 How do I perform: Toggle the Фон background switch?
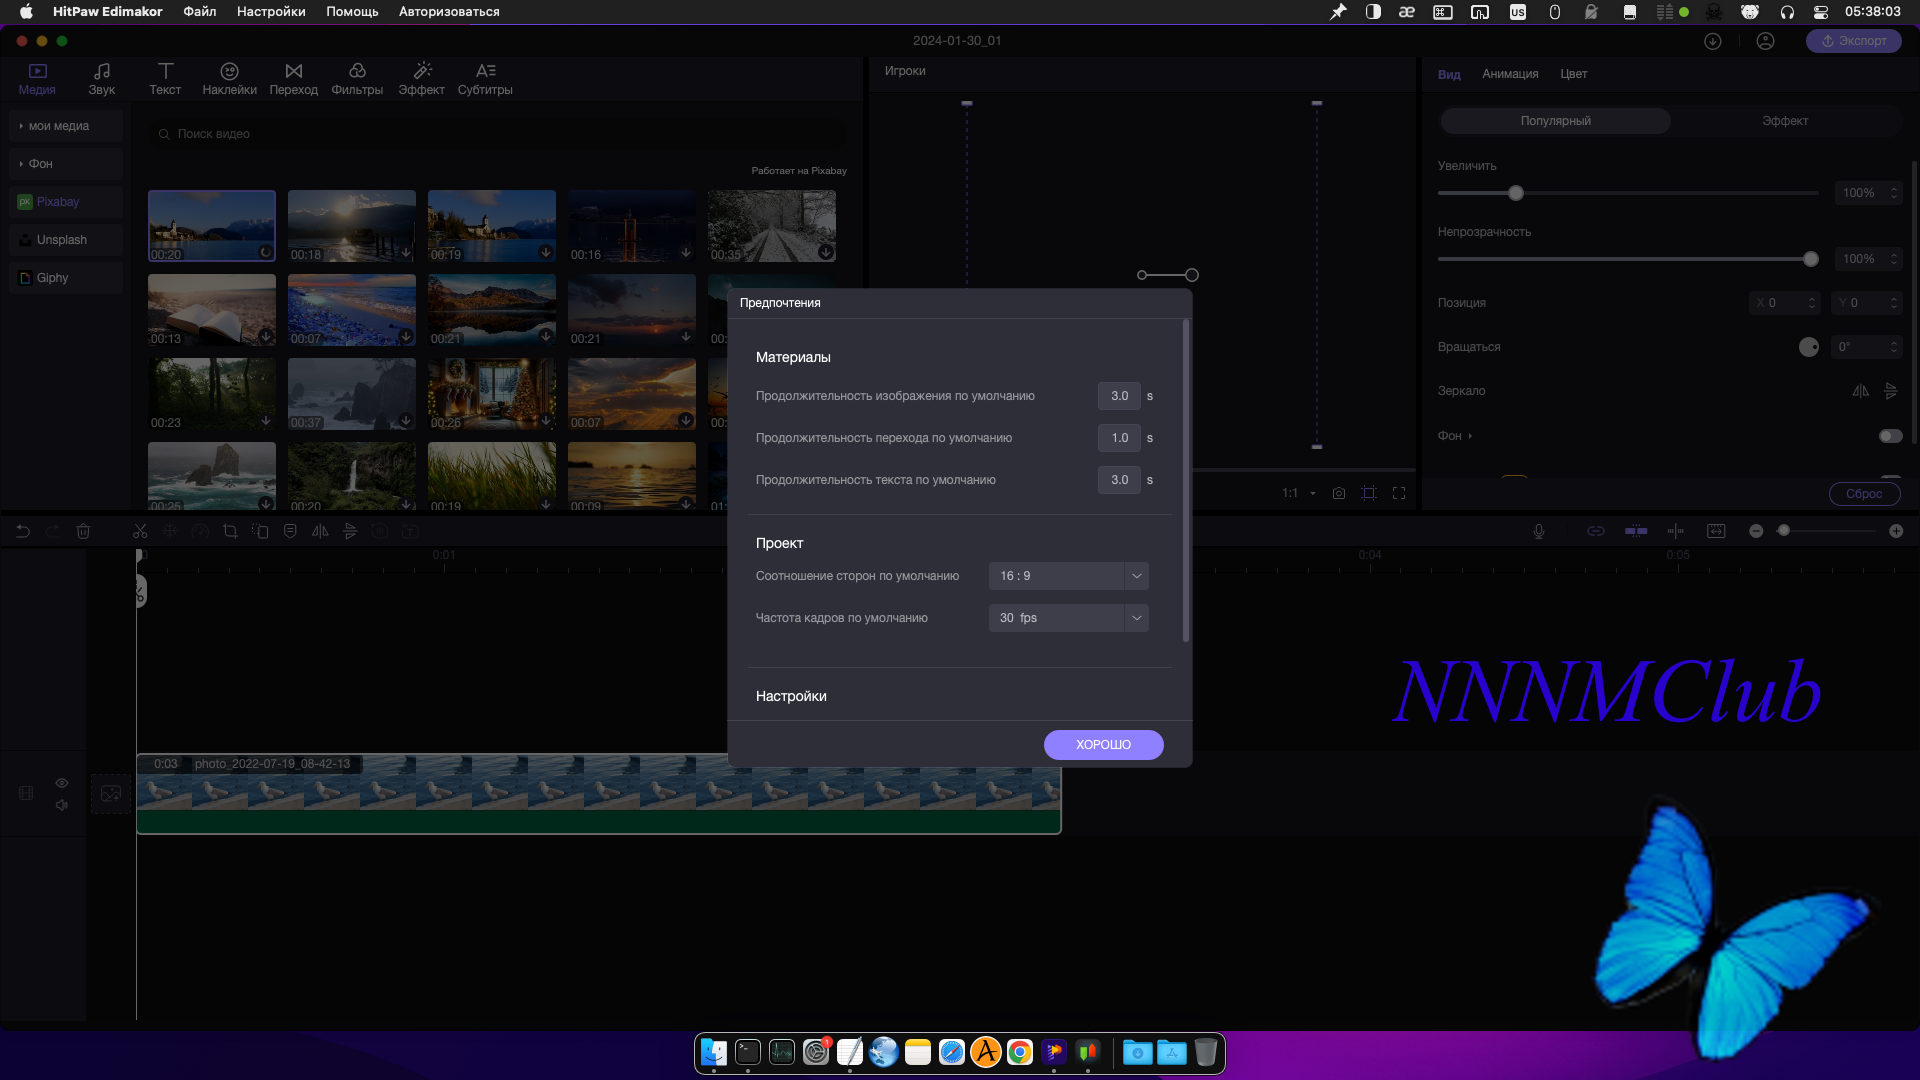click(x=1890, y=436)
